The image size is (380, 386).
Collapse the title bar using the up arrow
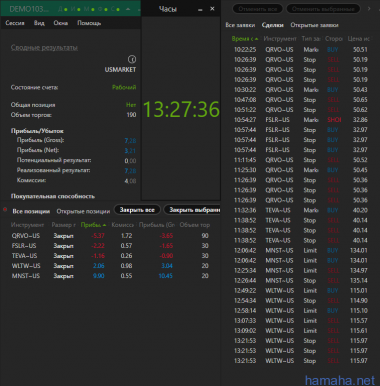point(128,9)
